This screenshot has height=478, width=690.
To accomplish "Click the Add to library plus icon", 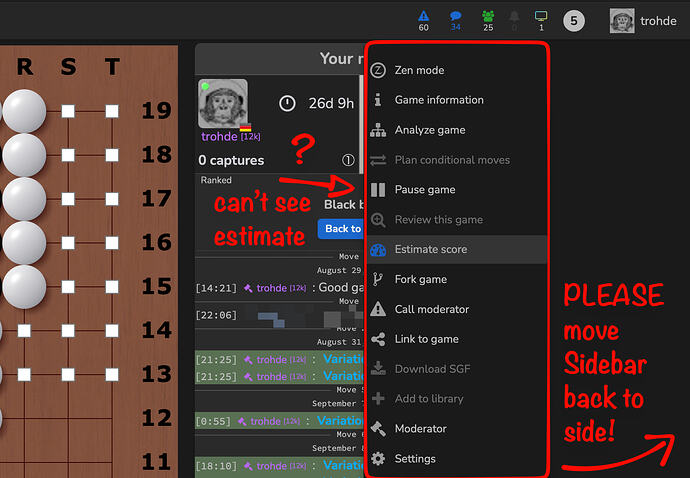I will tap(378, 399).
